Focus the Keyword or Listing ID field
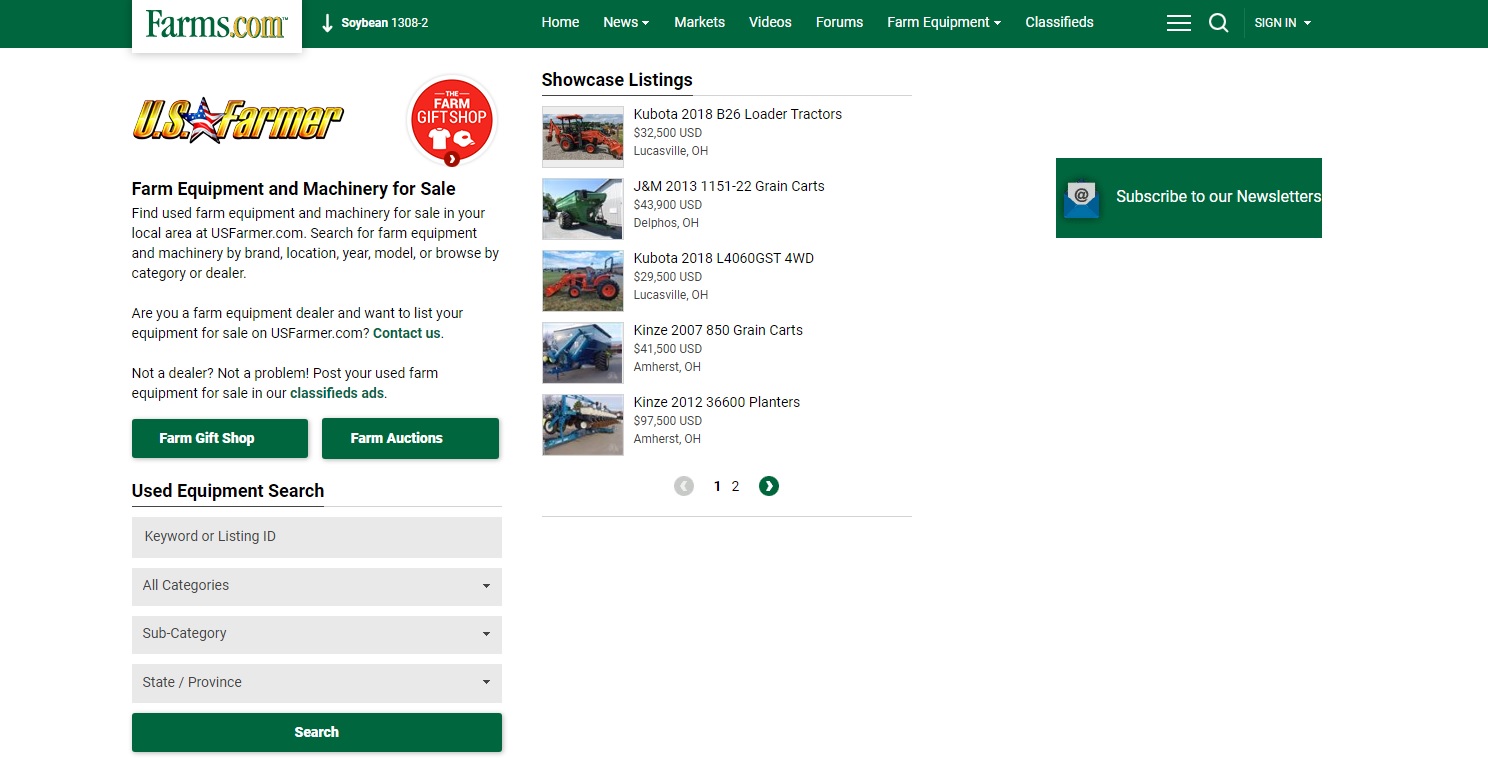This screenshot has height=758, width=1488. [317, 537]
